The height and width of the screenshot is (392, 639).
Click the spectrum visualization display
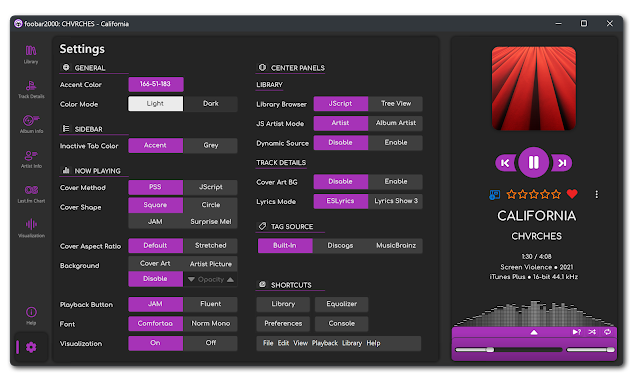coord(534,314)
